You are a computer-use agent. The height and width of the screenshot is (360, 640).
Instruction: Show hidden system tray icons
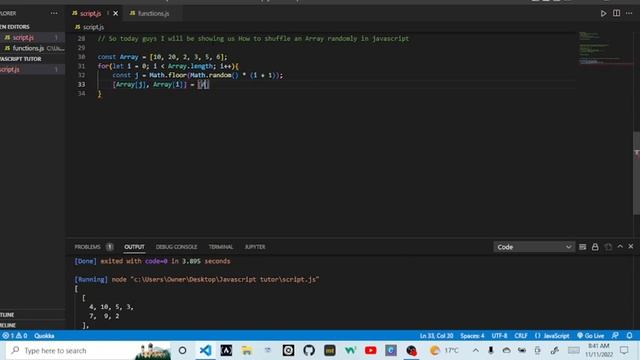476,351
